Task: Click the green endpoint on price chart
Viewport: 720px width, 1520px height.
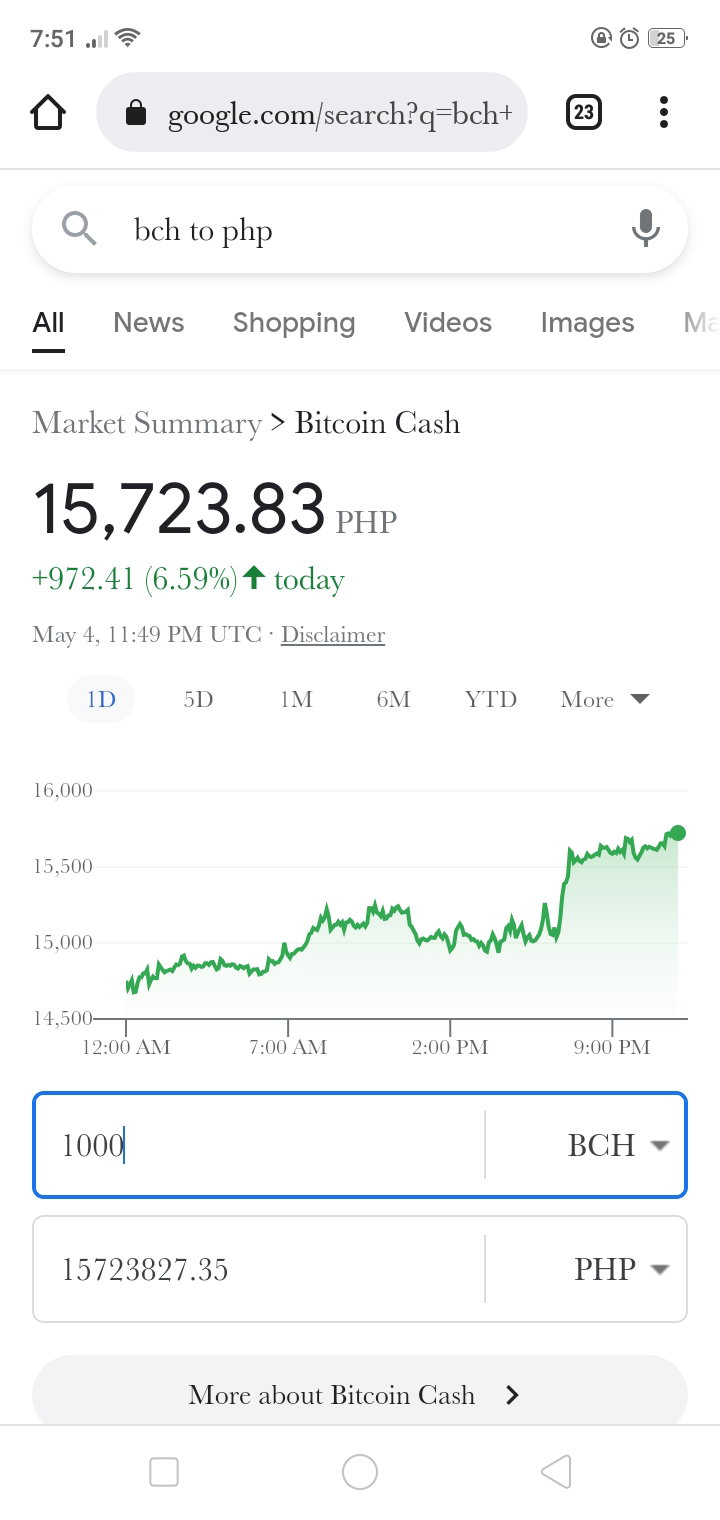Action: (x=678, y=833)
